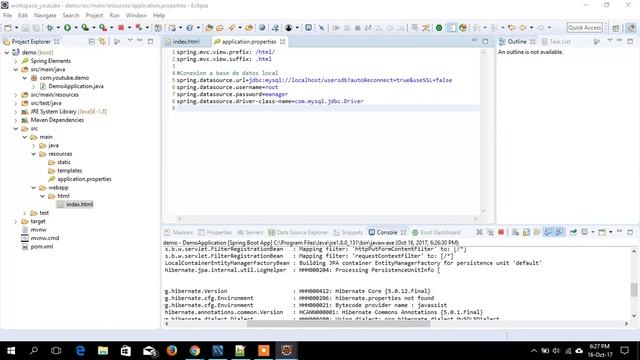
Task: Click the red Stop button in main toolbar
Action: pos(121,28)
